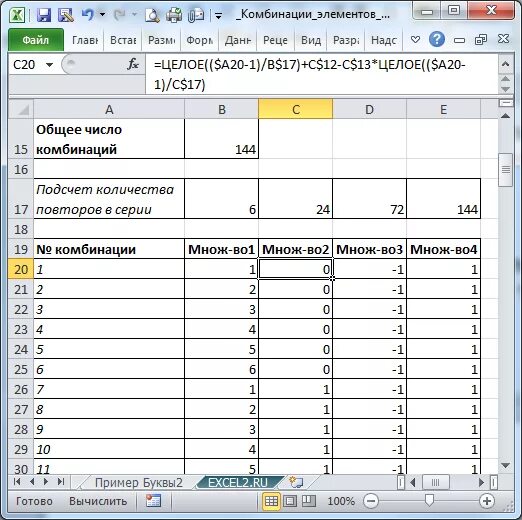The image size is (522, 520).
Task: Select row 17 header
Action: tap(21, 199)
